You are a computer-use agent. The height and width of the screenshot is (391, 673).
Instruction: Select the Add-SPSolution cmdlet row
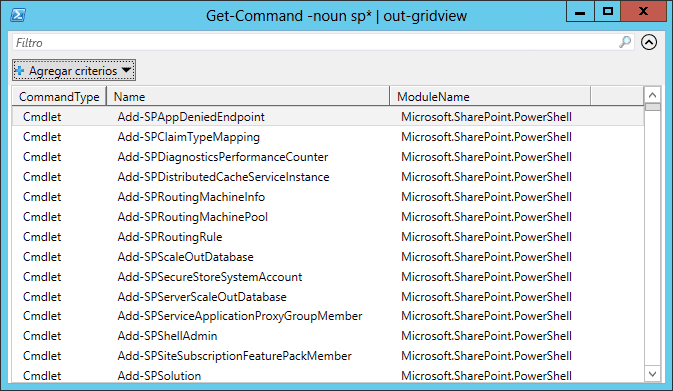328,376
